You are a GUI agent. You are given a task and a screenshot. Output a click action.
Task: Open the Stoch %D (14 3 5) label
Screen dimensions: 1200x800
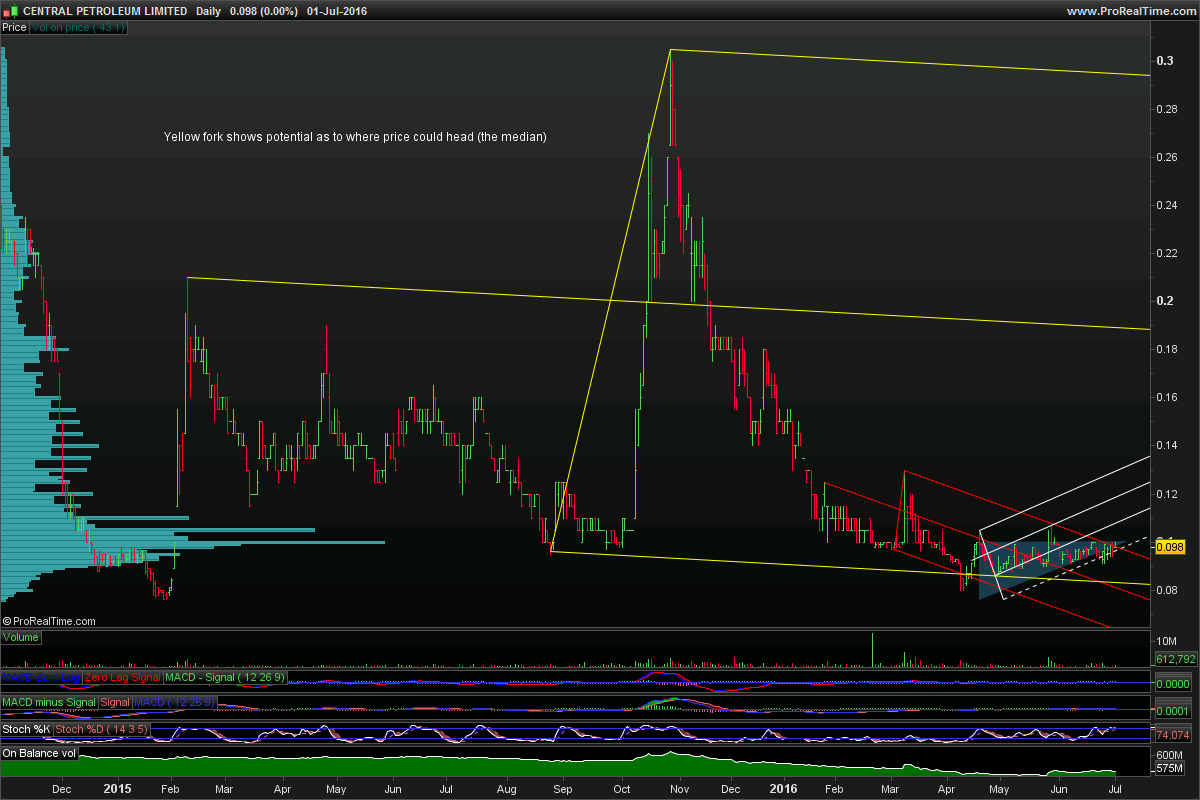tap(102, 729)
